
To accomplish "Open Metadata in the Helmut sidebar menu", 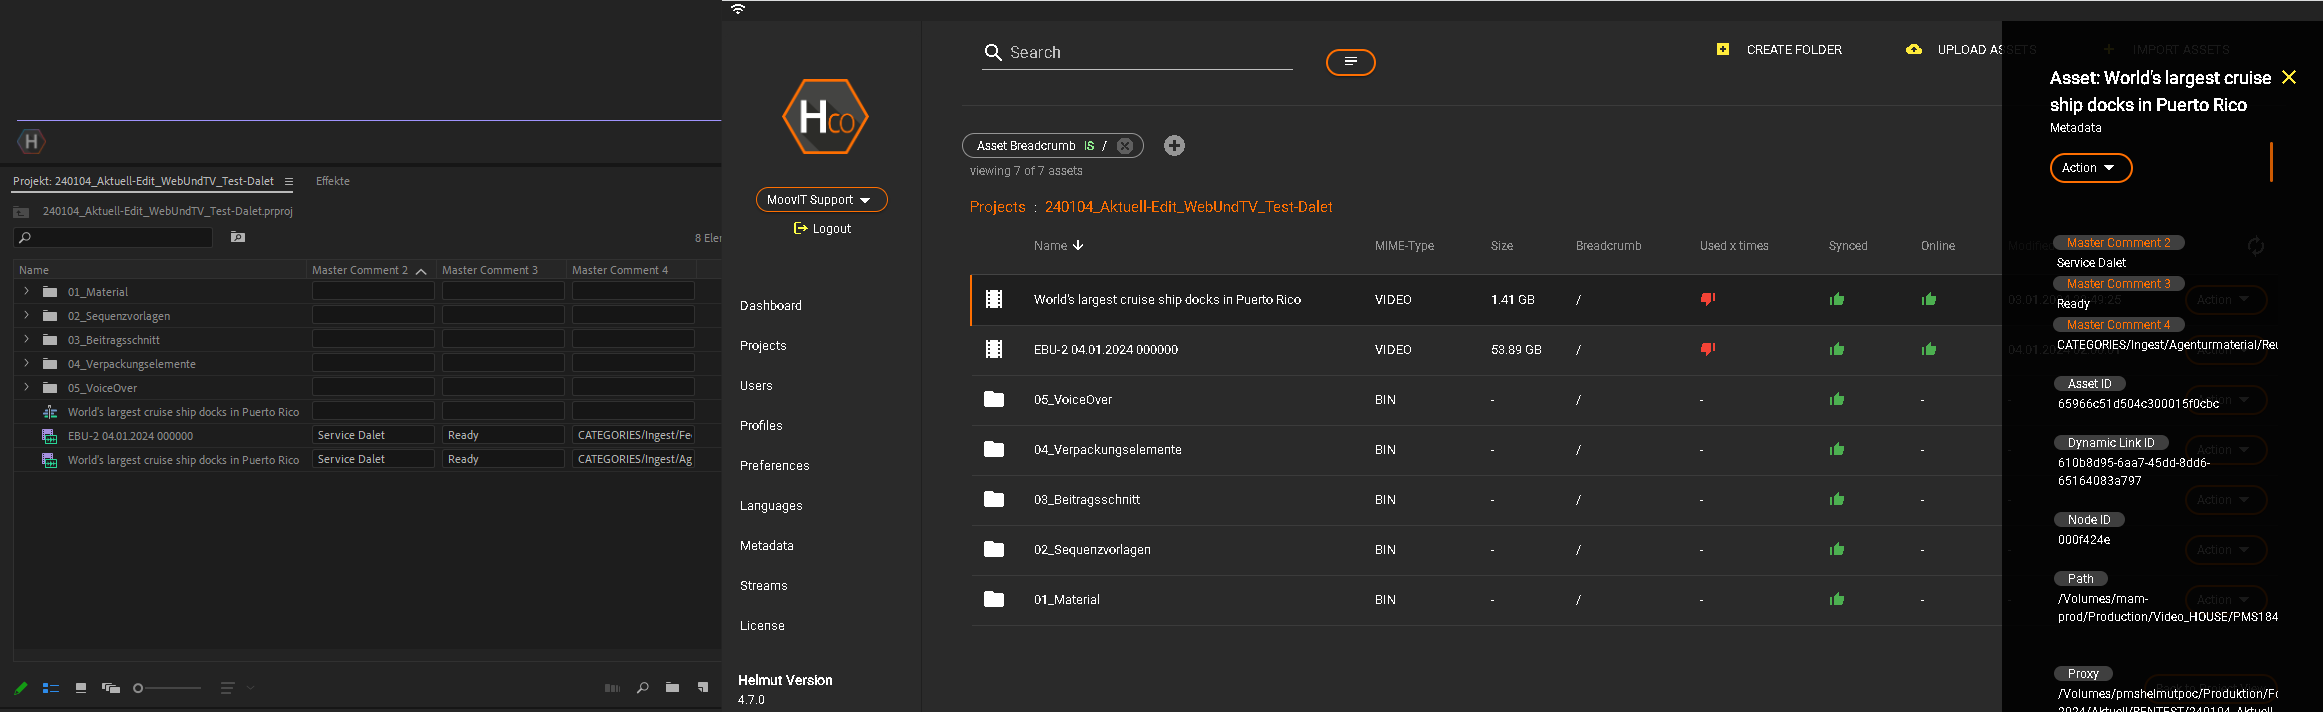I will [767, 546].
